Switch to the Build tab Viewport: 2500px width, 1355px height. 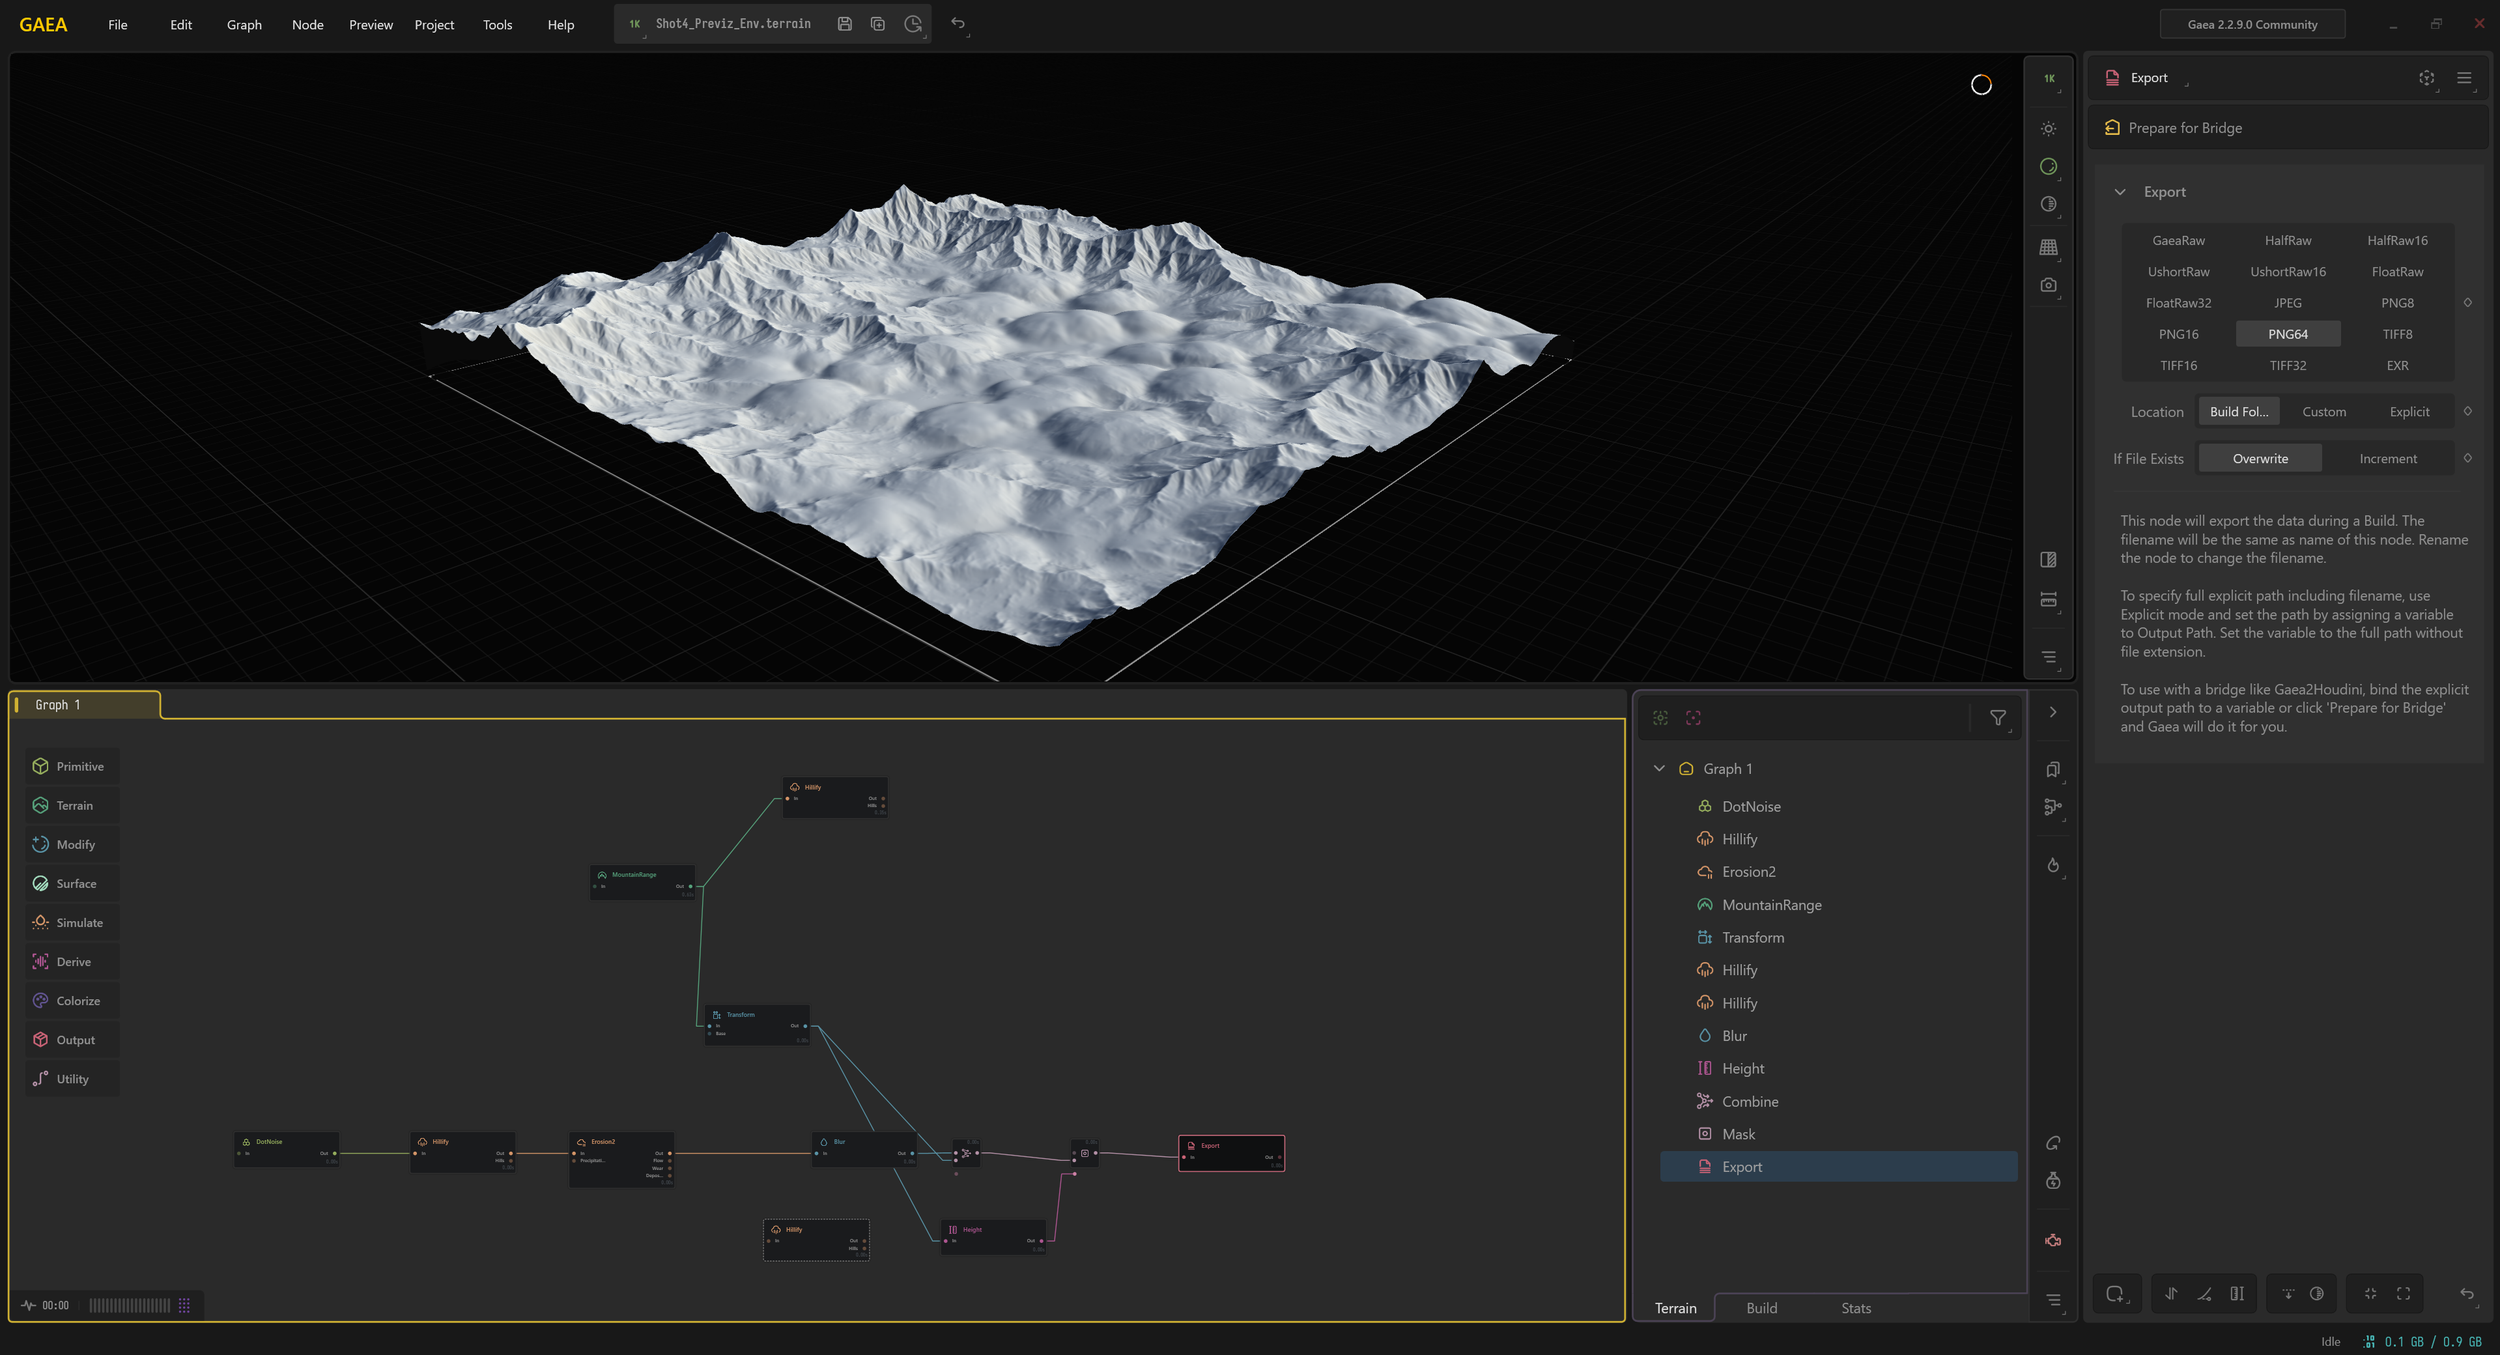click(1761, 1308)
